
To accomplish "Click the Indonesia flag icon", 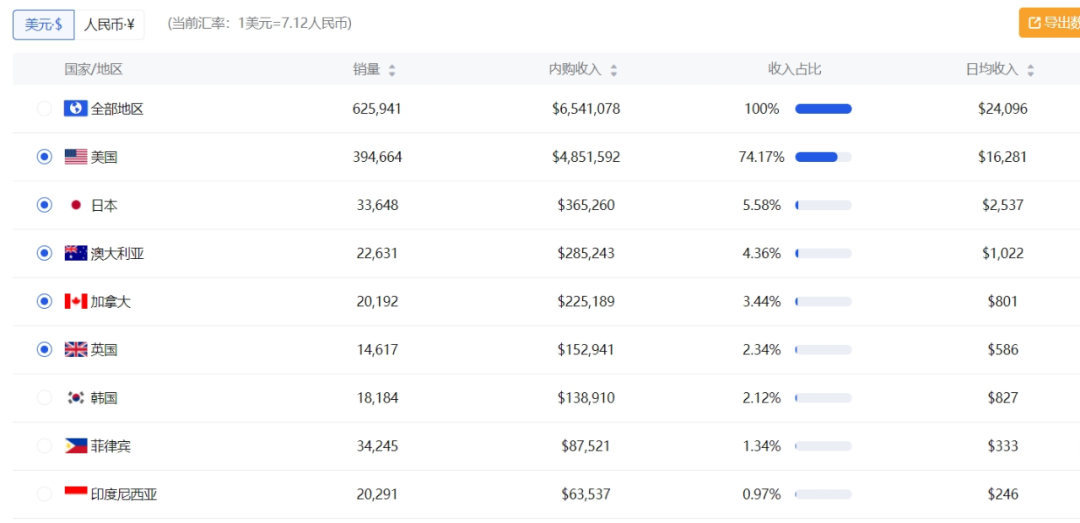I will pyautogui.click(x=76, y=494).
